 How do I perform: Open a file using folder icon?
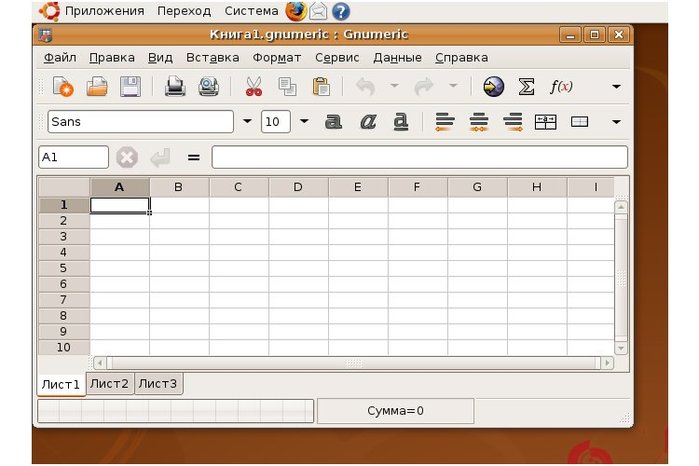tap(97, 87)
